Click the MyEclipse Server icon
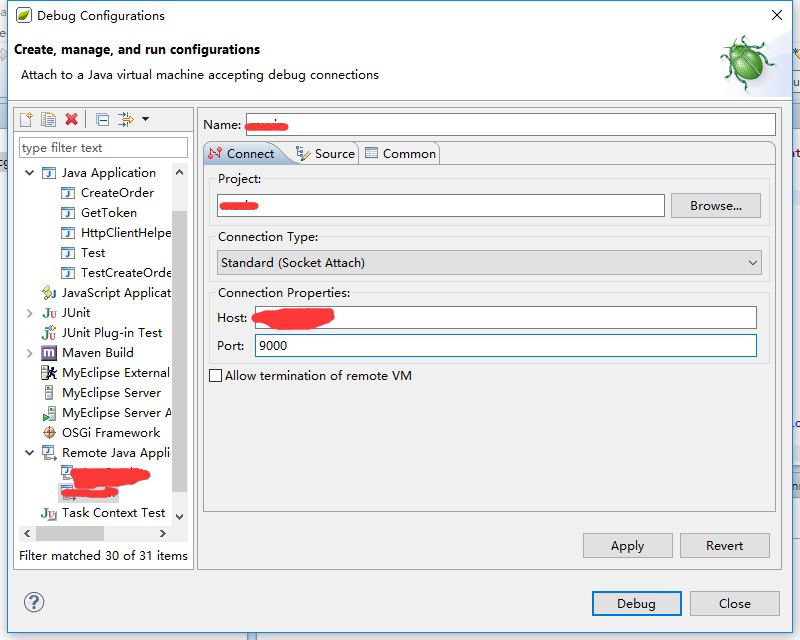The height and width of the screenshot is (640, 800). pyautogui.click(x=49, y=392)
